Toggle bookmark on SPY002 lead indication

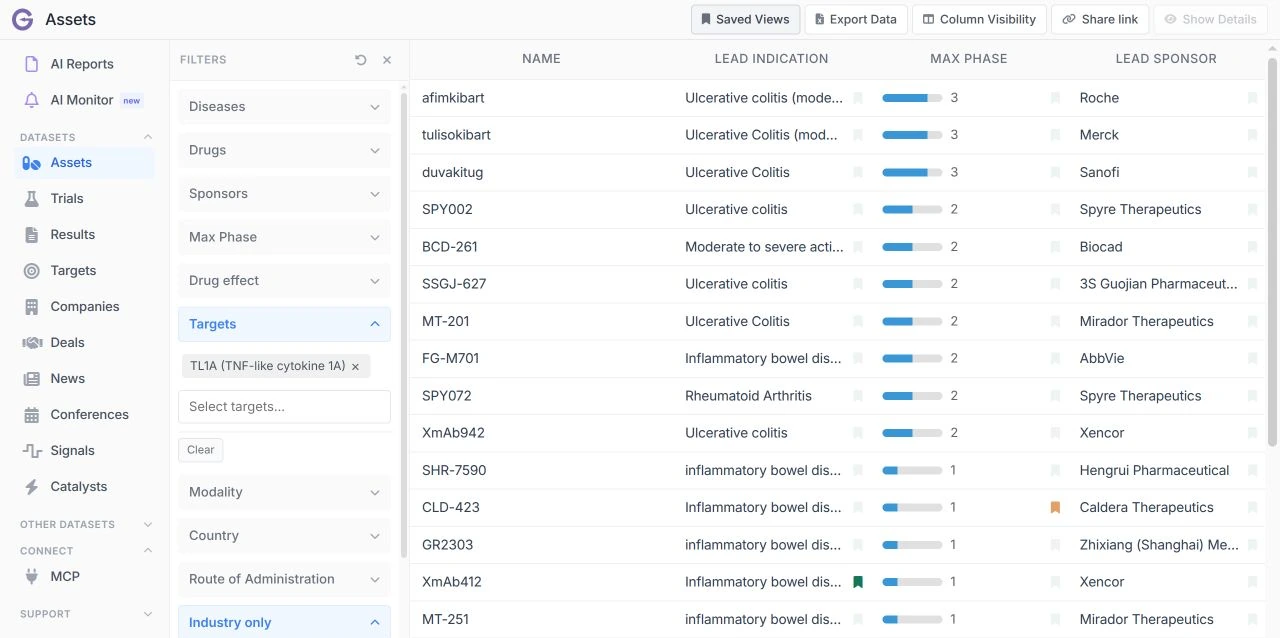point(858,210)
